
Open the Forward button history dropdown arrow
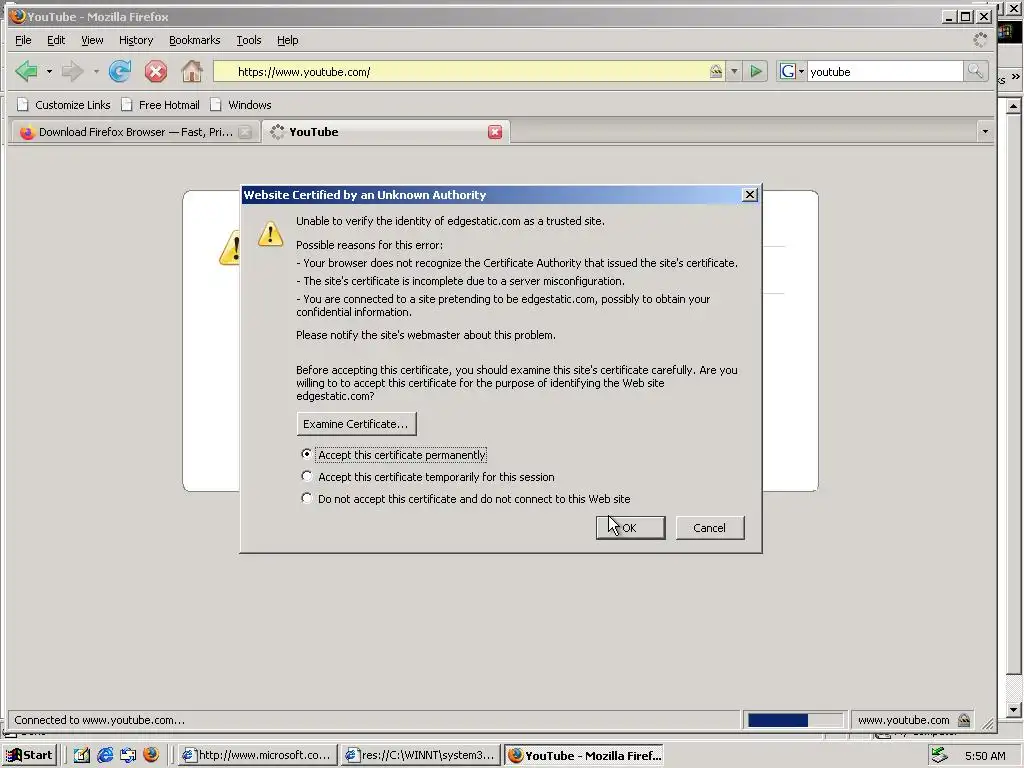pyautogui.click(x=95, y=71)
